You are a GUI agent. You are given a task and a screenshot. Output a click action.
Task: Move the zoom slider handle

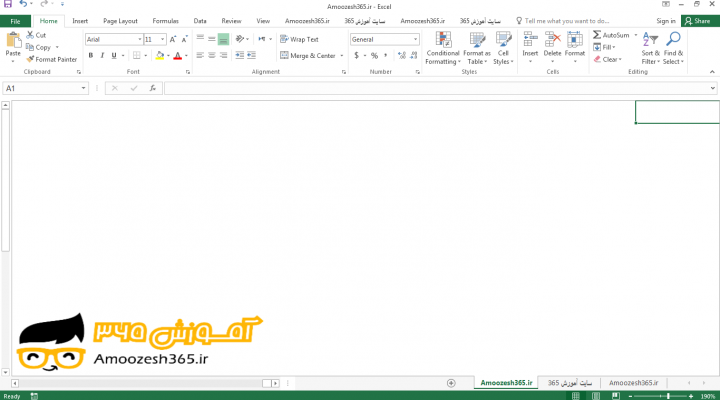[x=668, y=396]
